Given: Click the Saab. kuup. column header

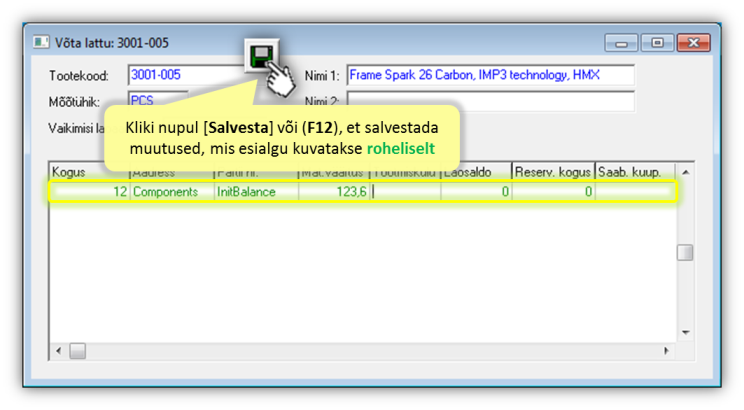Looking at the screenshot, I should [x=635, y=172].
